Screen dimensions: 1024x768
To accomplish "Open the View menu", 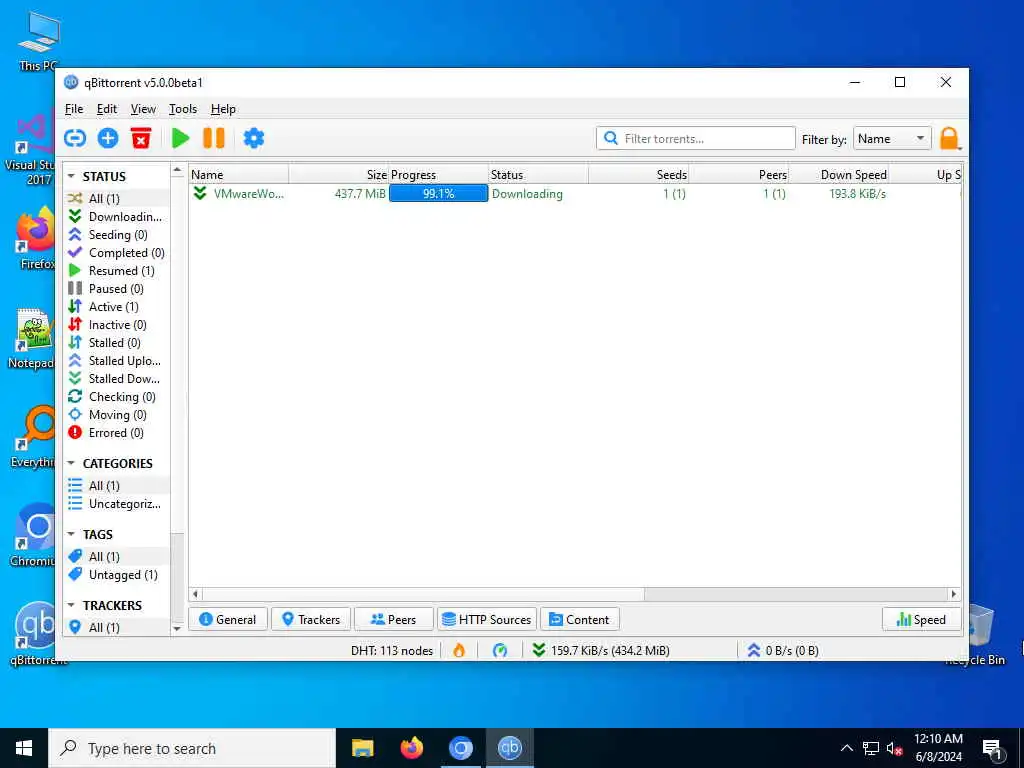I will point(143,109).
